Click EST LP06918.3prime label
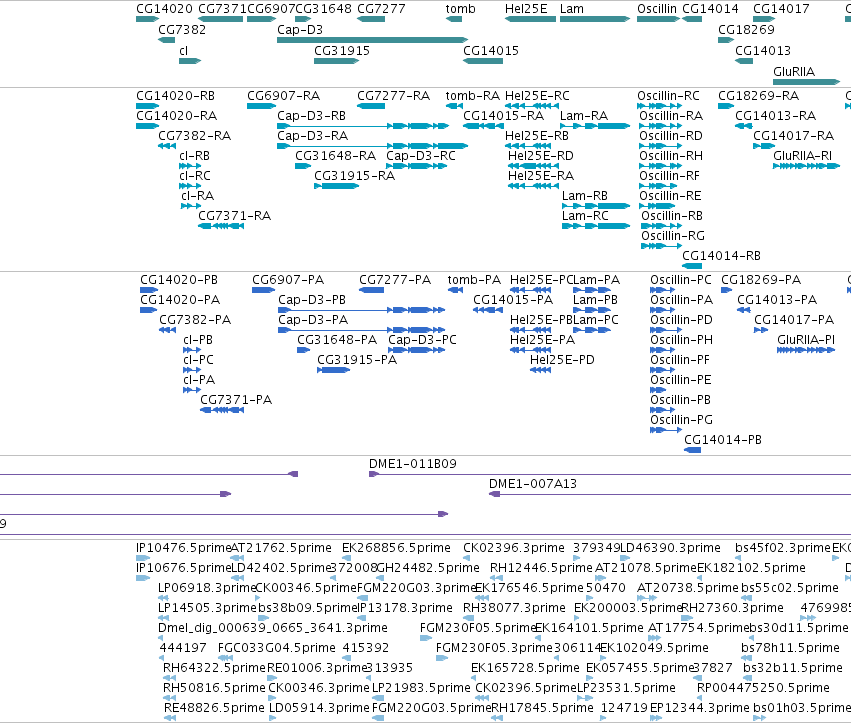 coord(206,588)
